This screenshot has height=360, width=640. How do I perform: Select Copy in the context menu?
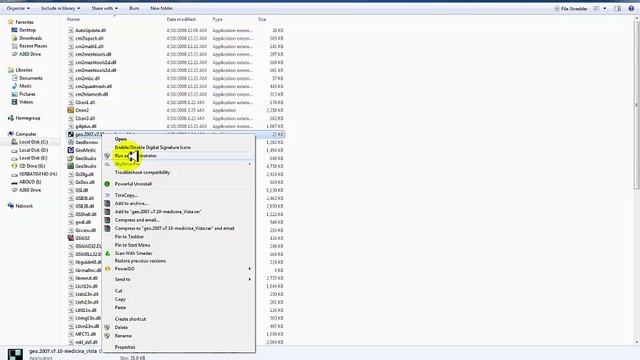[120, 299]
